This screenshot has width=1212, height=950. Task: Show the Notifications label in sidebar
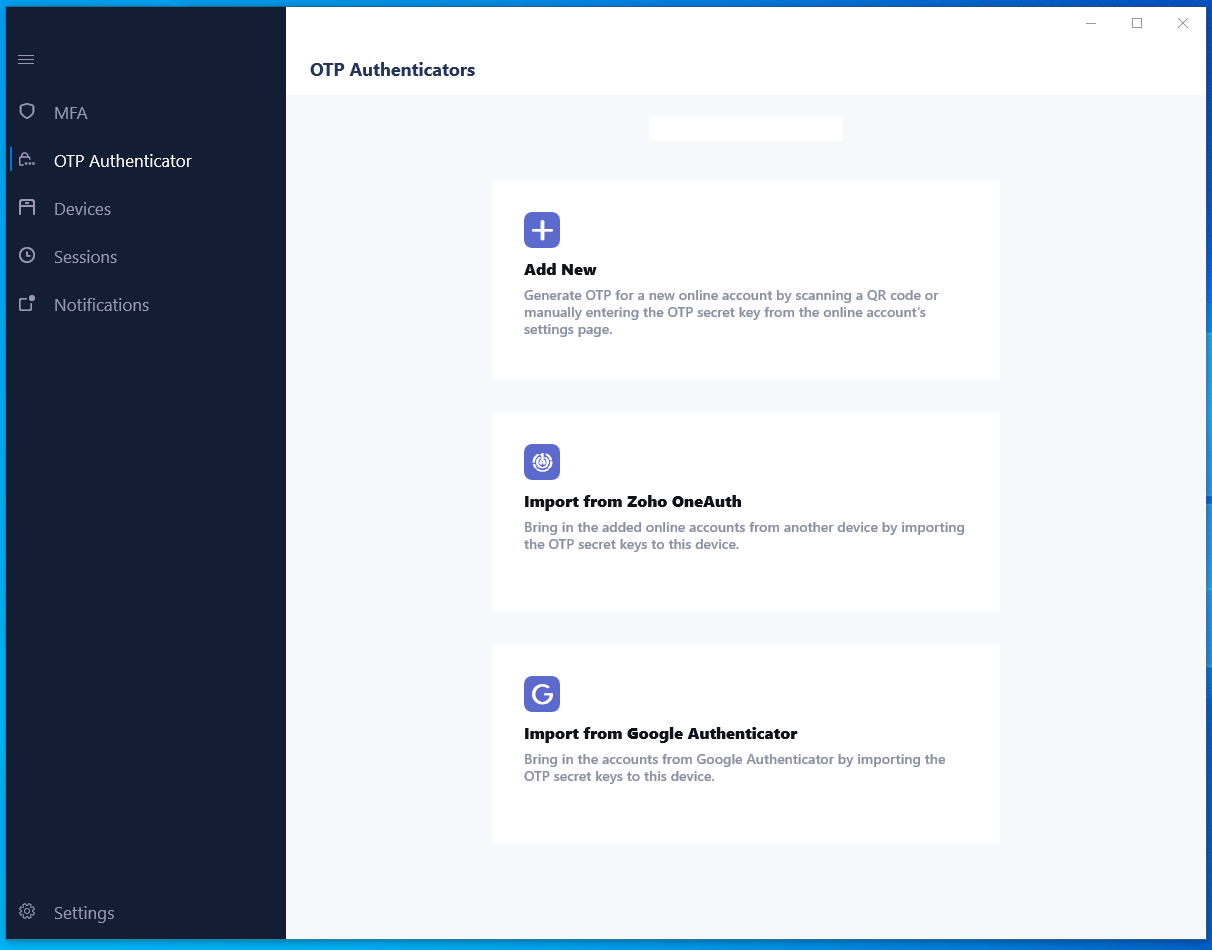[x=101, y=305]
